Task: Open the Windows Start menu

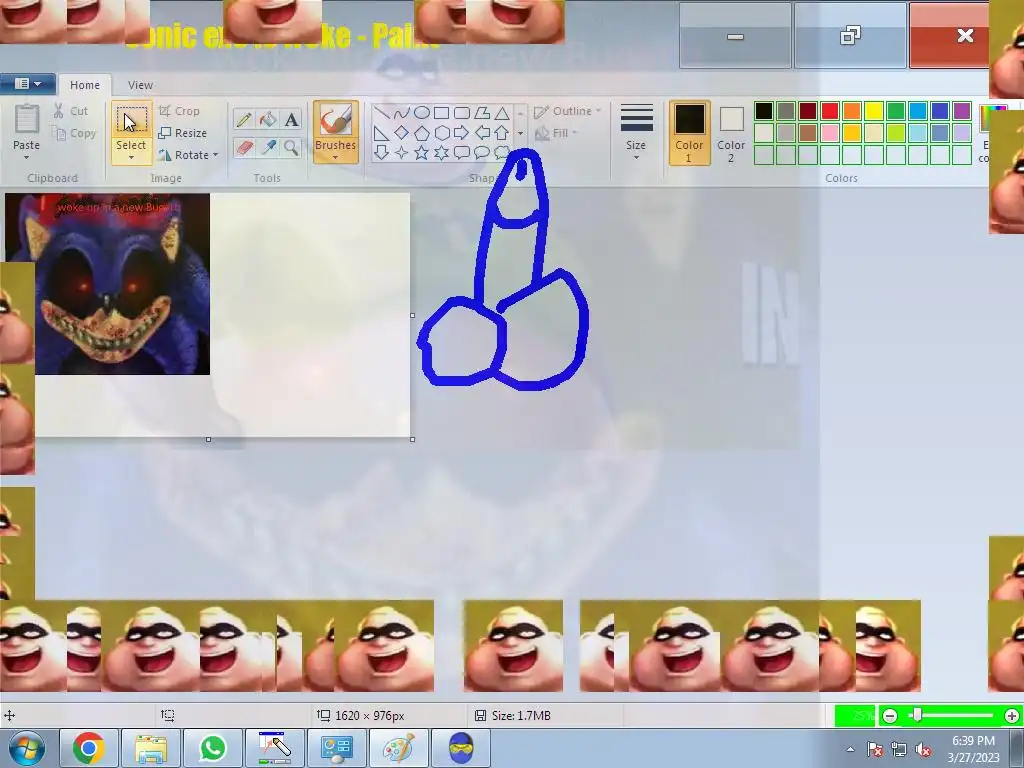Action: (26, 748)
